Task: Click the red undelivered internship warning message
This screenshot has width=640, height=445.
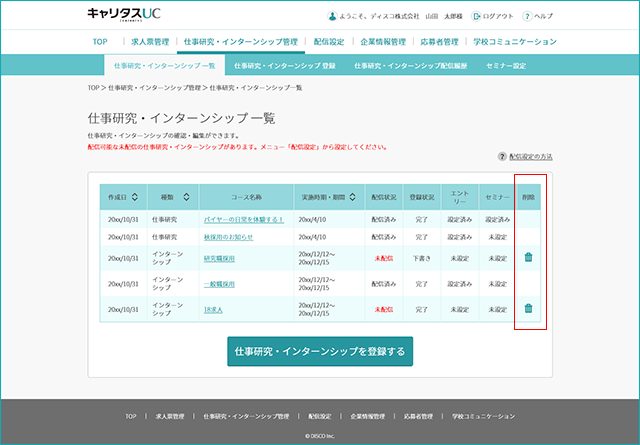Action: (x=237, y=147)
